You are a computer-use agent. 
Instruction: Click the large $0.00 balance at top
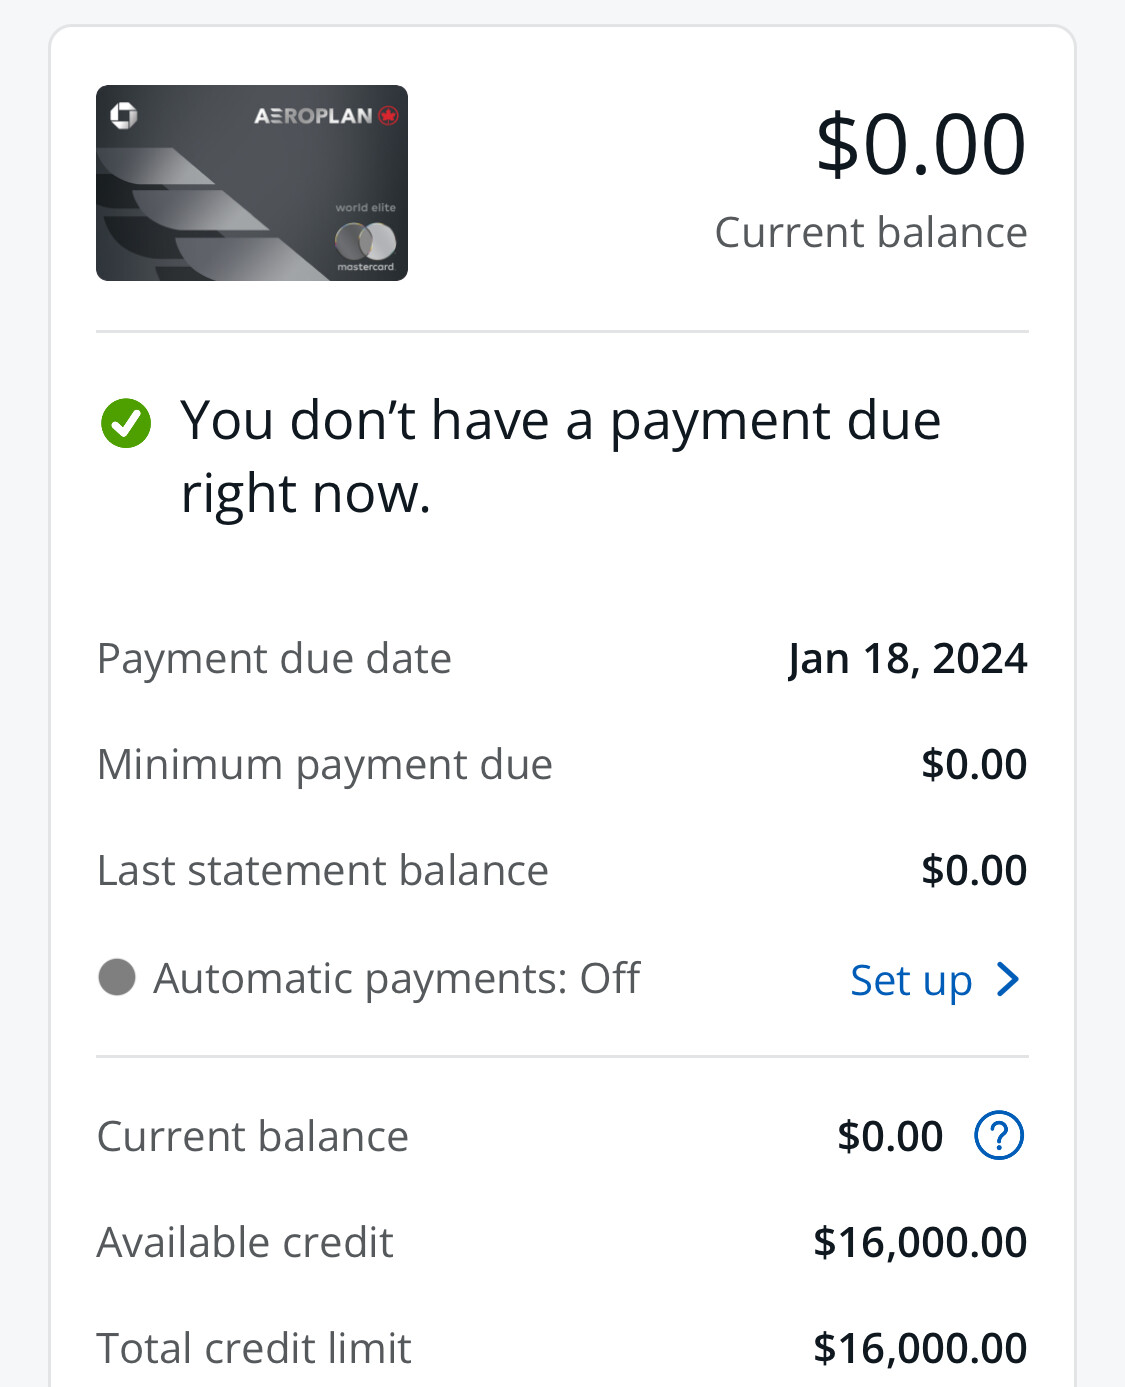click(921, 145)
